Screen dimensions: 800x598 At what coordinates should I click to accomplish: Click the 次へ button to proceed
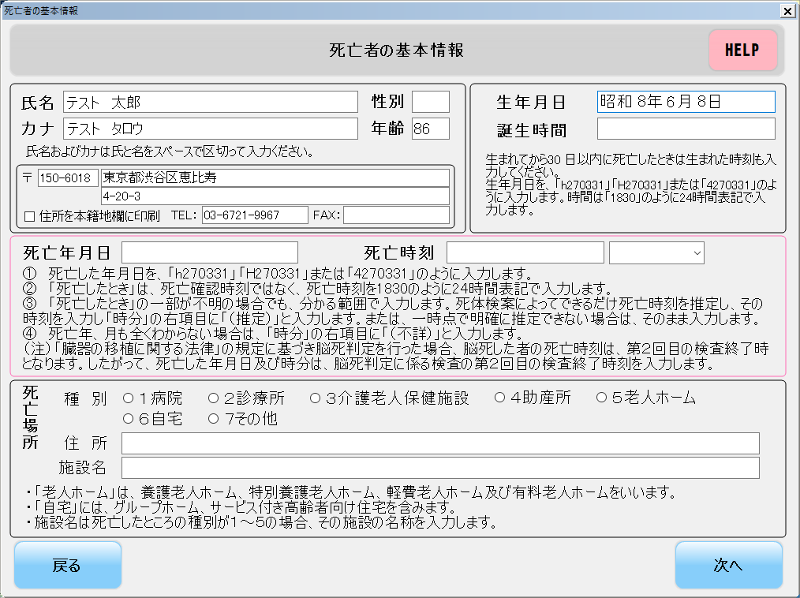(729, 565)
